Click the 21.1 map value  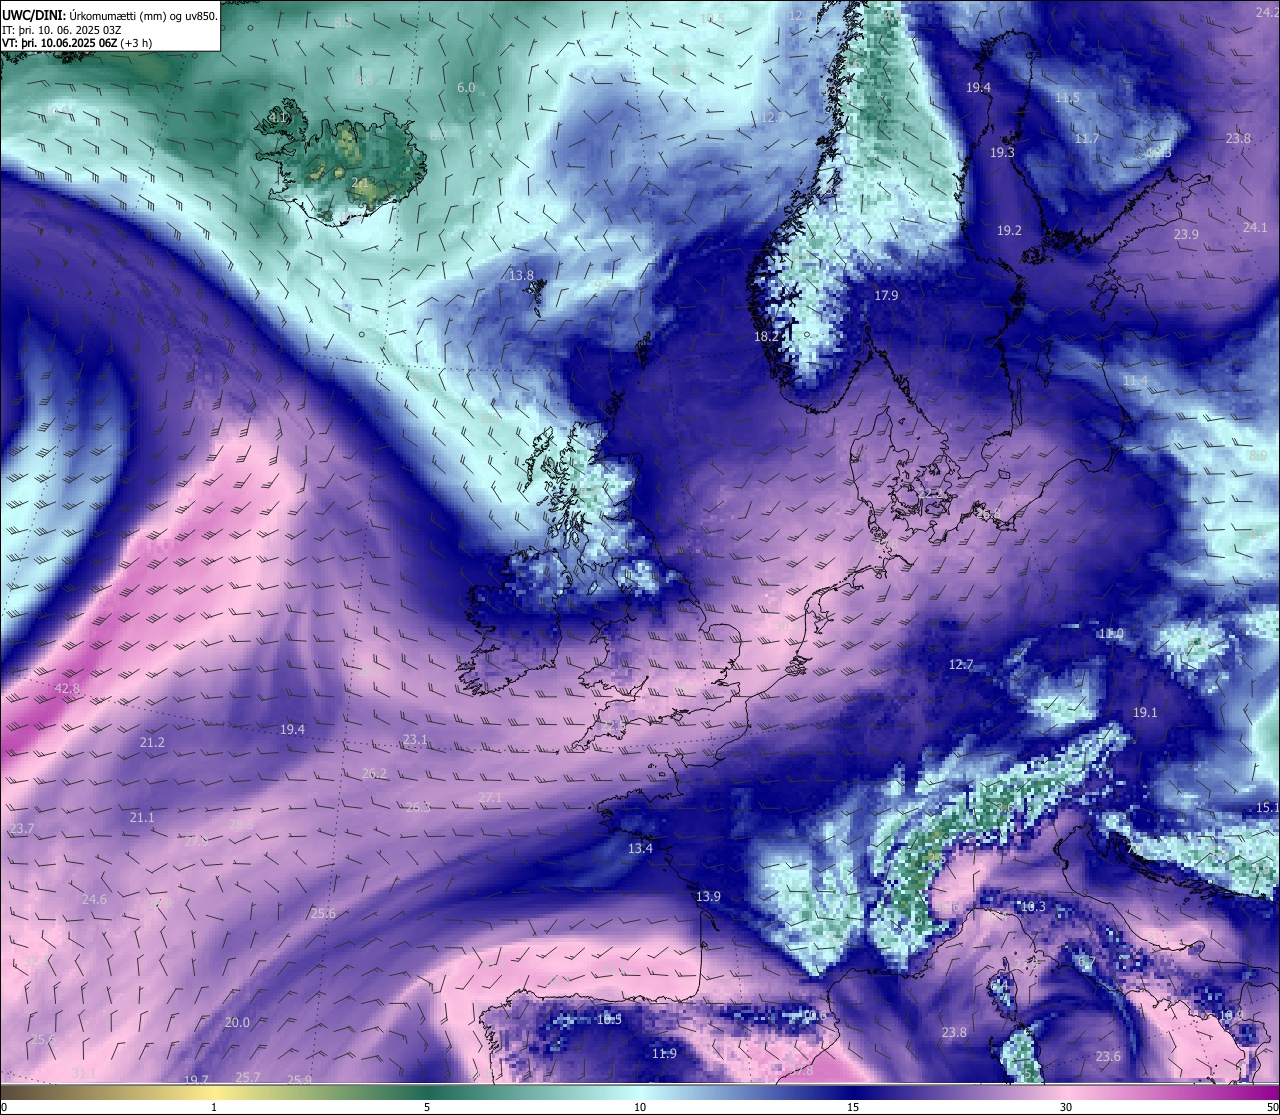tap(142, 818)
